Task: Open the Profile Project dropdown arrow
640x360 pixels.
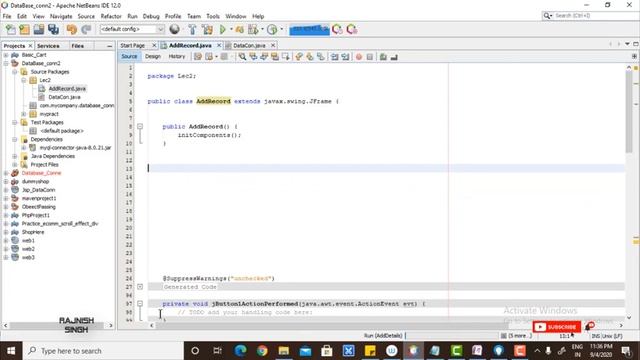Action: click(282, 29)
